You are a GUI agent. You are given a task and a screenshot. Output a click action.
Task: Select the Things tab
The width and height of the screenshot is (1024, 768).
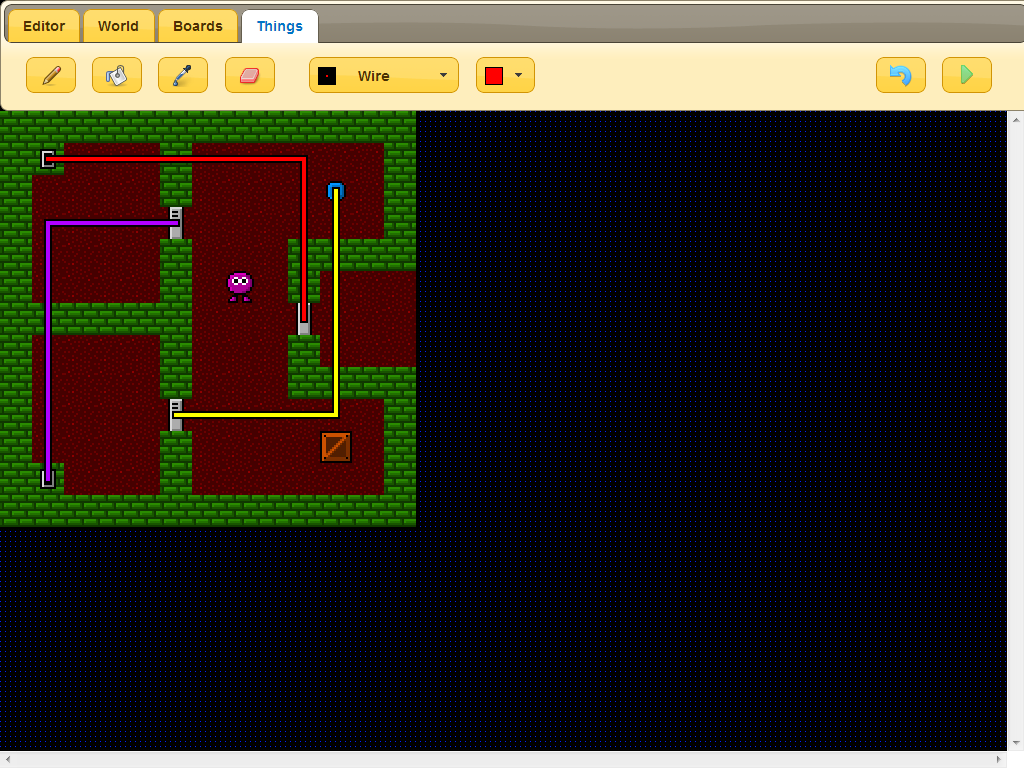click(280, 26)
